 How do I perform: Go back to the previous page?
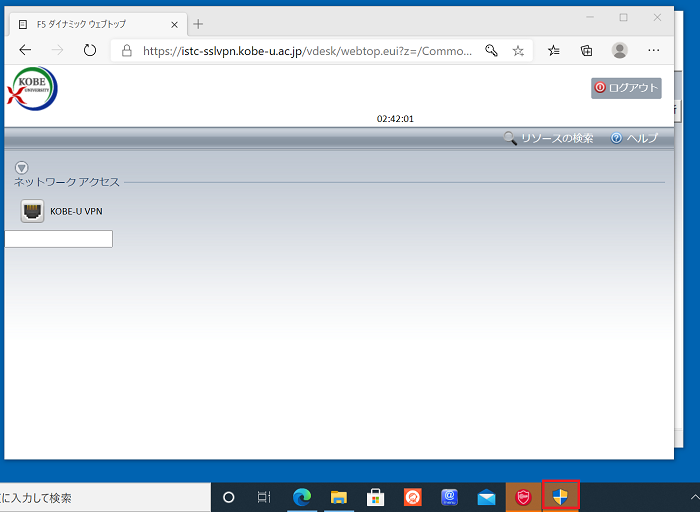point(25,50)
